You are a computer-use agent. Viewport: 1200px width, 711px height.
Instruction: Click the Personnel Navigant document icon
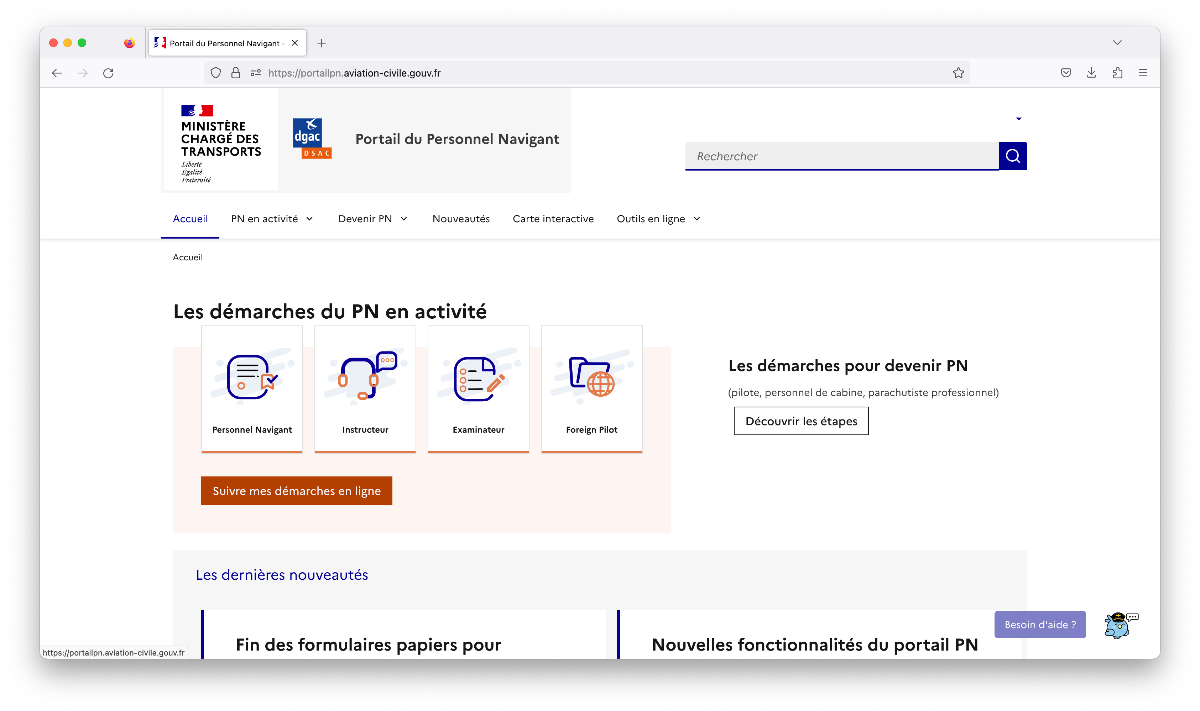[252, 377]
